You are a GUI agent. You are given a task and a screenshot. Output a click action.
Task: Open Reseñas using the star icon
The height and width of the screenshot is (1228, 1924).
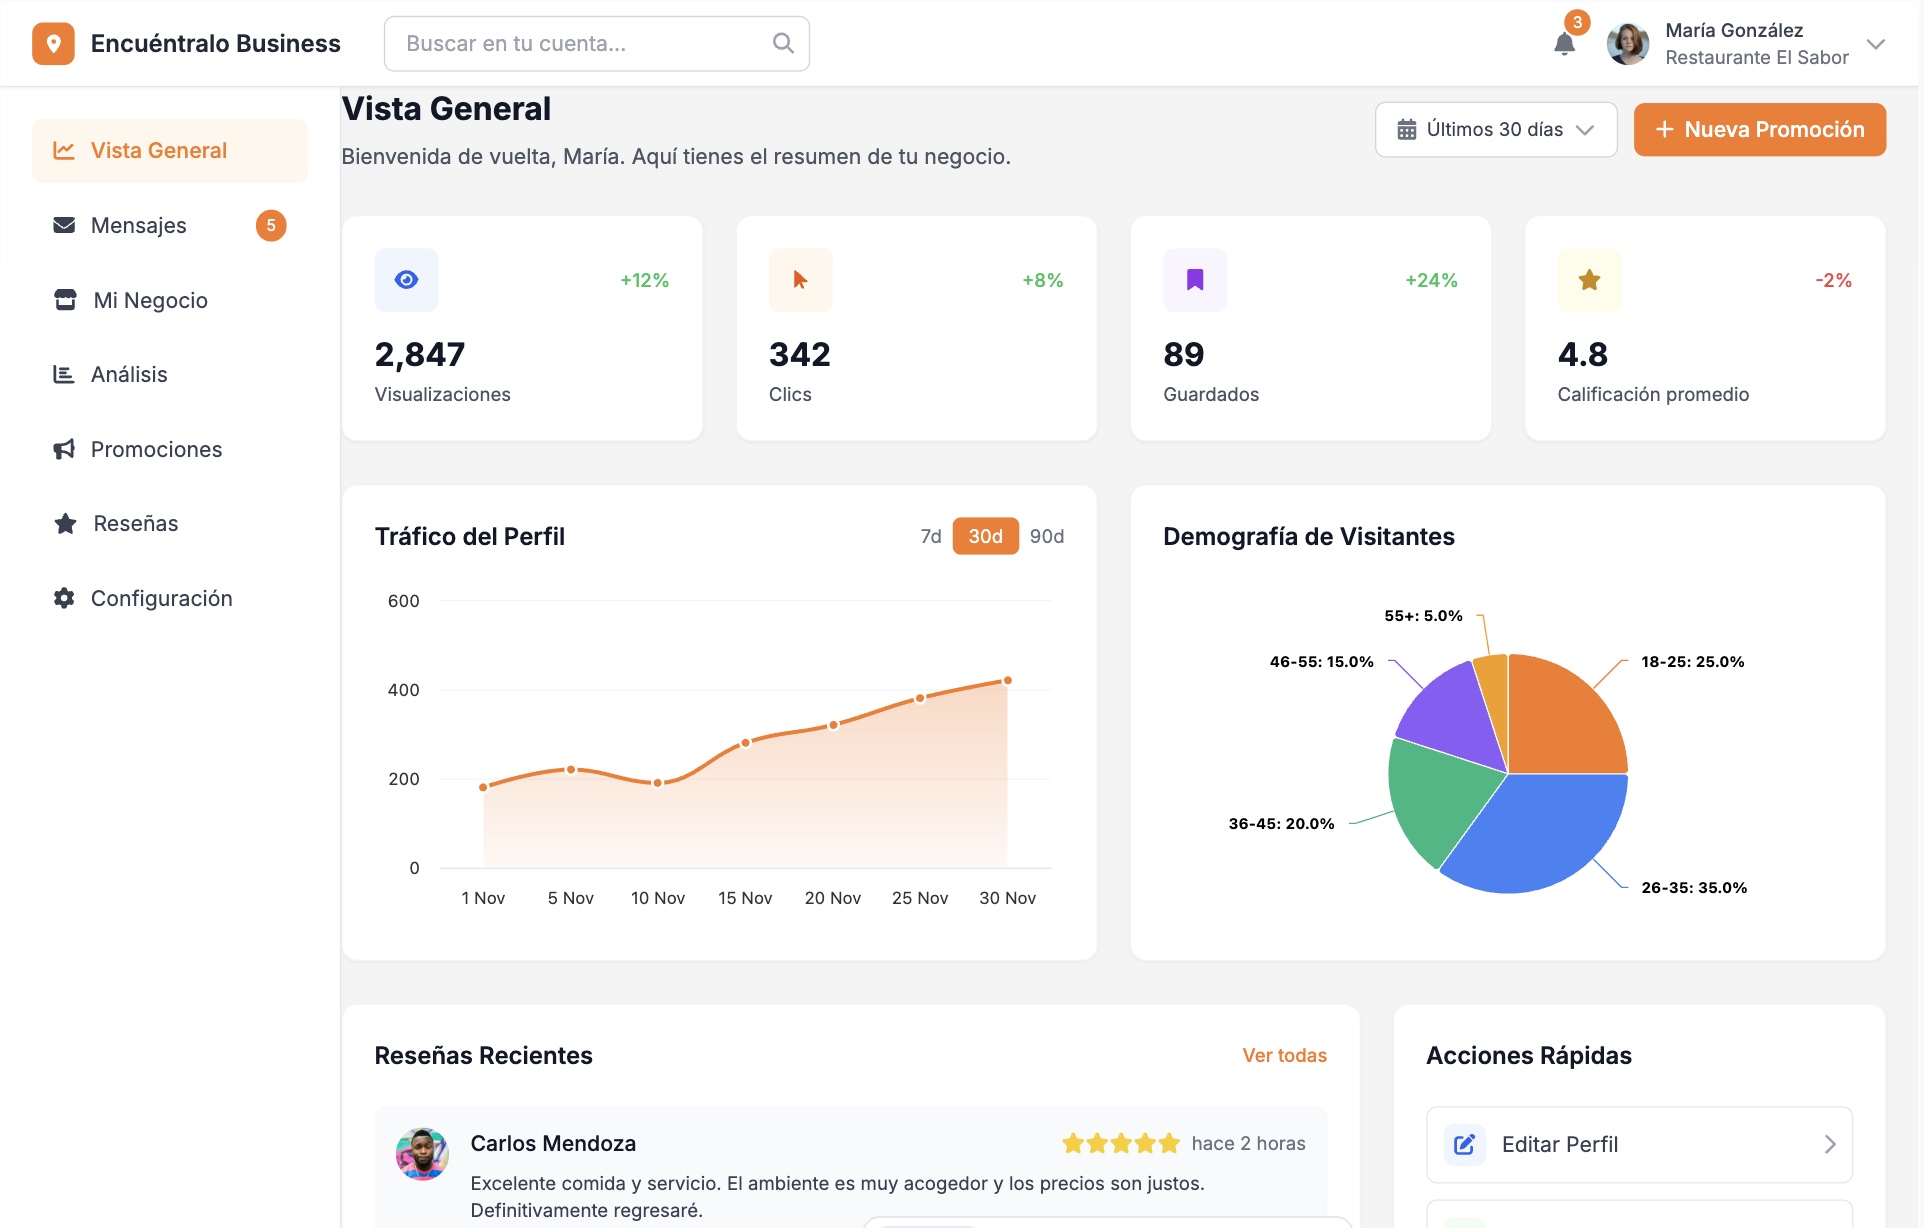tap(63, 522)
